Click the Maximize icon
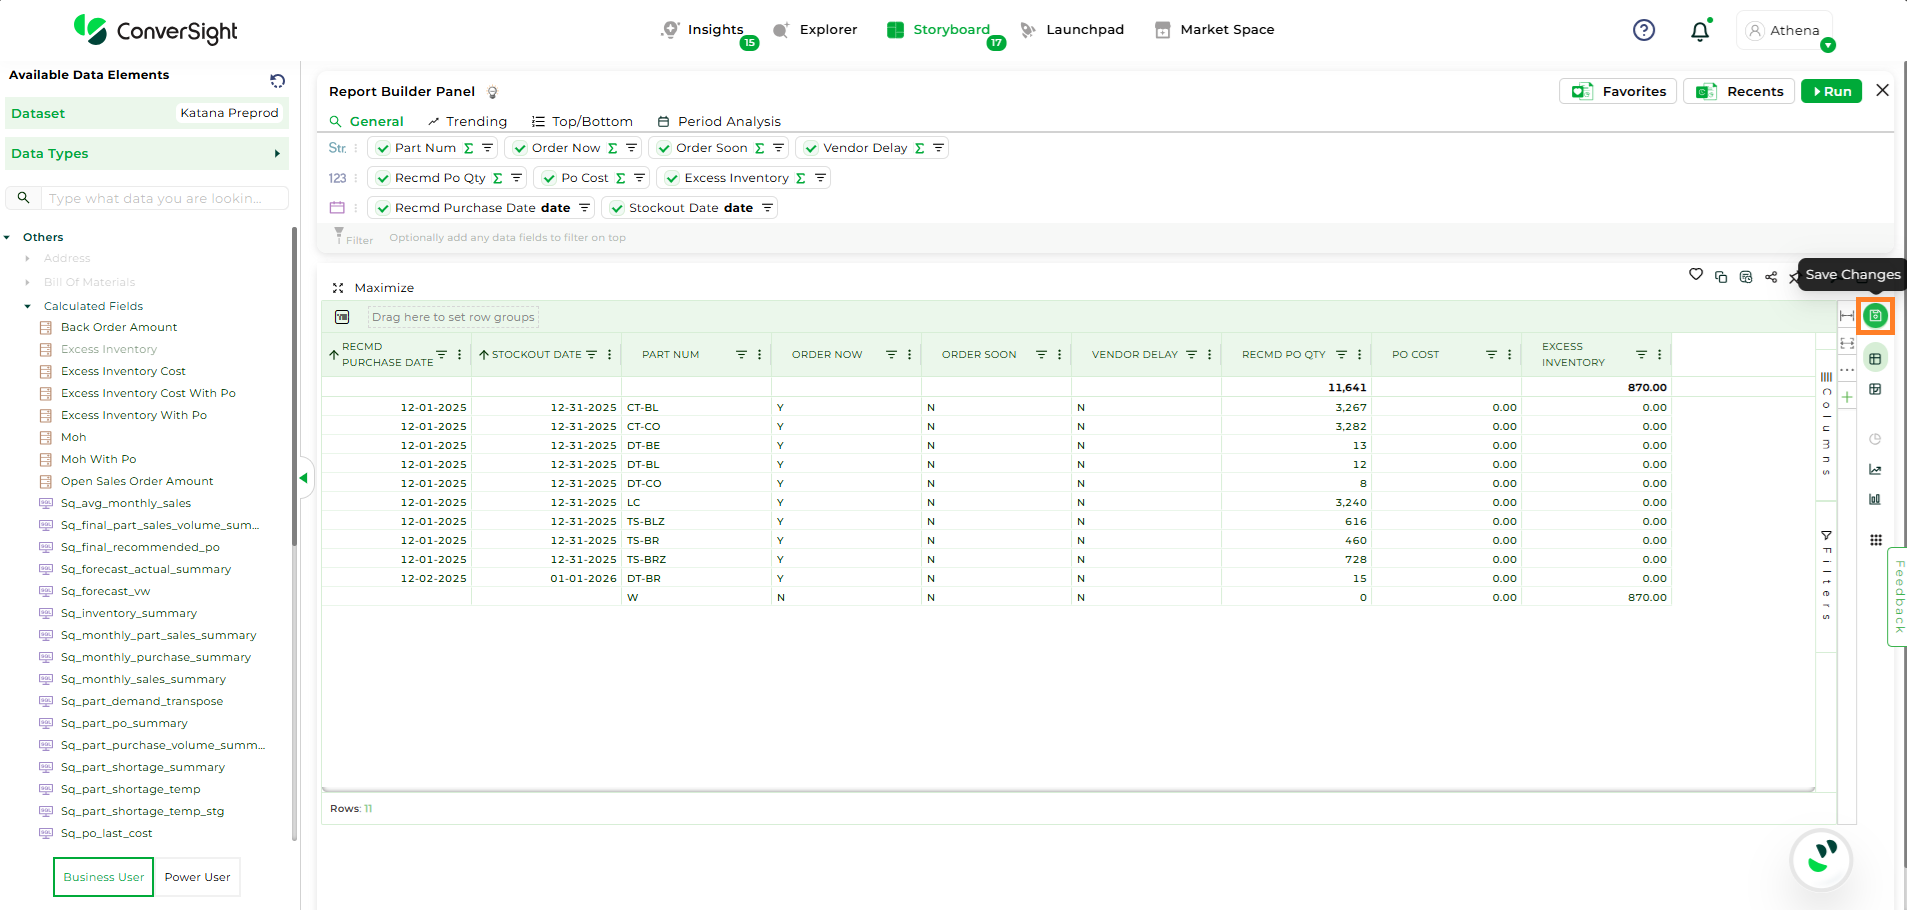Viewport: 1907px width, 910px height. [338, 288]
